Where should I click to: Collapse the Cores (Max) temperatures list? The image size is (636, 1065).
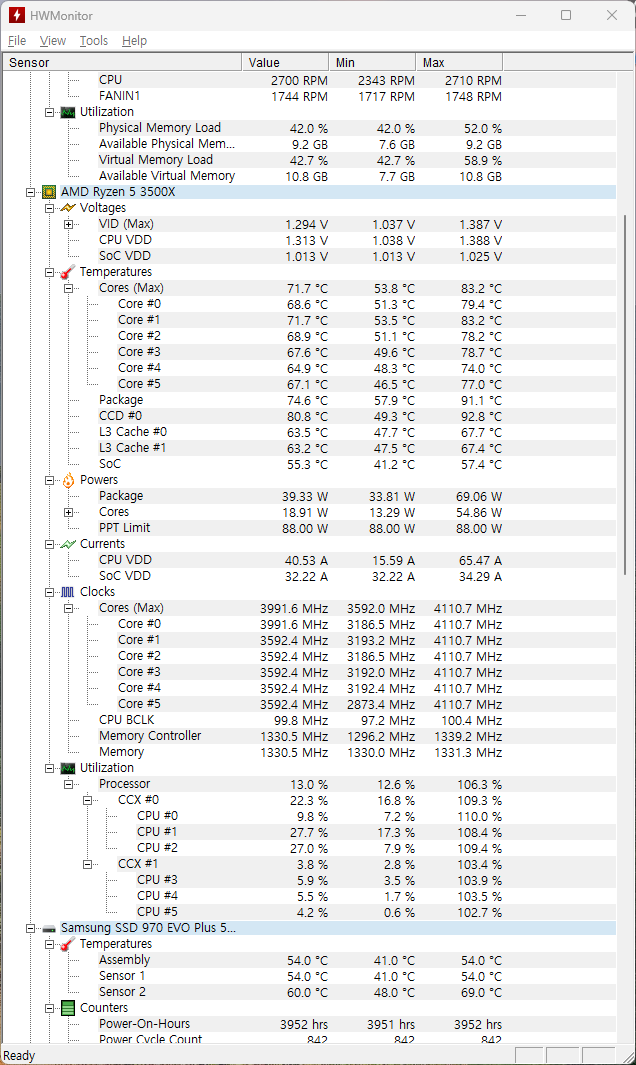tap(69, 288)
